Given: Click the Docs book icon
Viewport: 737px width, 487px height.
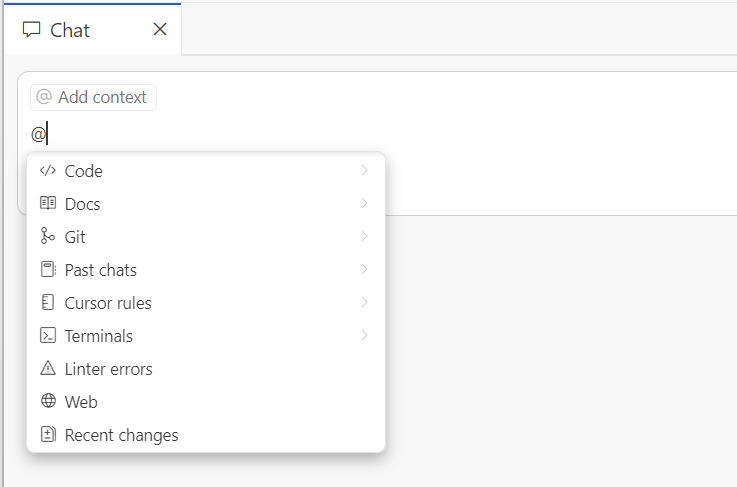Looking at the screenshot, I should click(x=47, y=204).
